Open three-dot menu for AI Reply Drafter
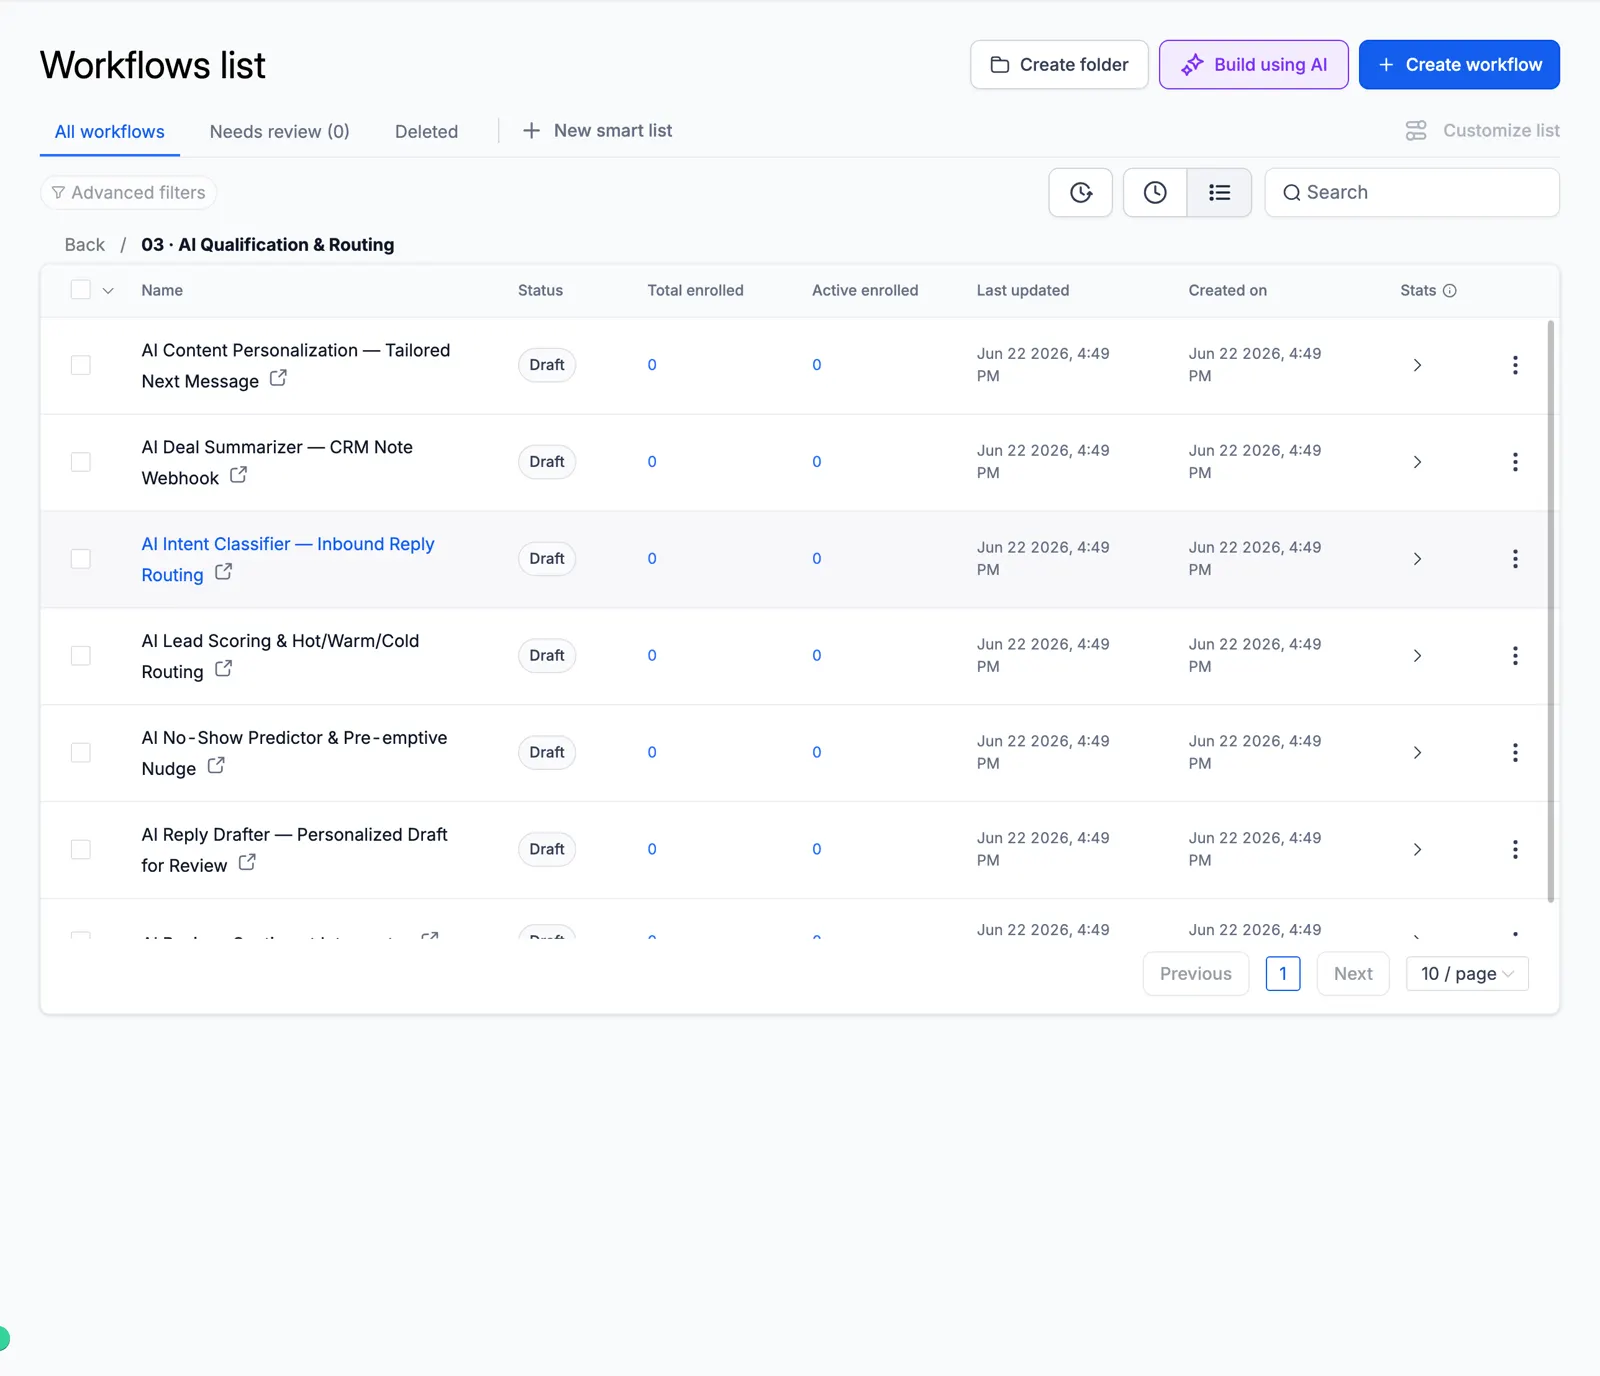 [1515, 850]
